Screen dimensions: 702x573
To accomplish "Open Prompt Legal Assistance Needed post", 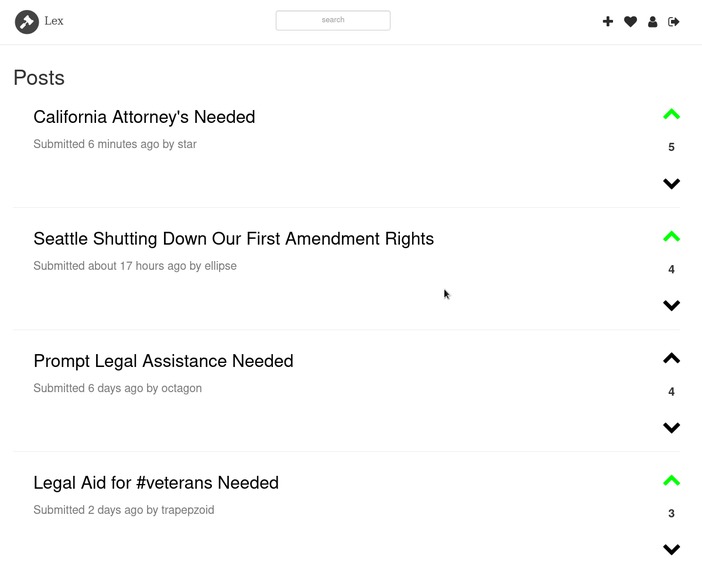I will (x=163, y=361).
